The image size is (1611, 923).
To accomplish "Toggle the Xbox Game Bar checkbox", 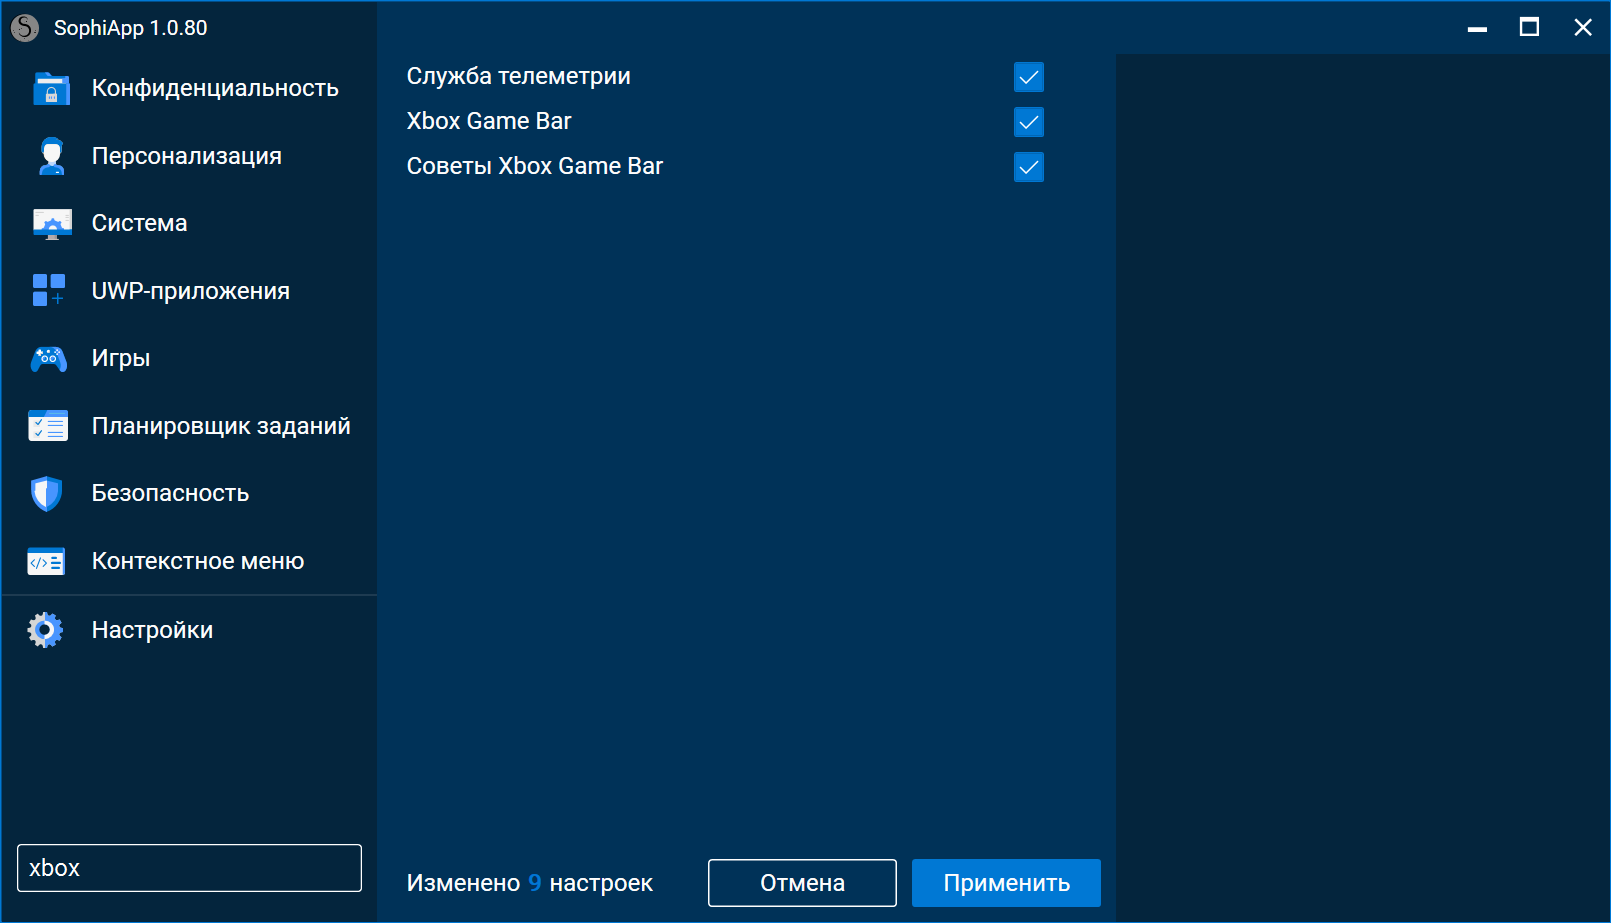I will [x=1029, y=122].
